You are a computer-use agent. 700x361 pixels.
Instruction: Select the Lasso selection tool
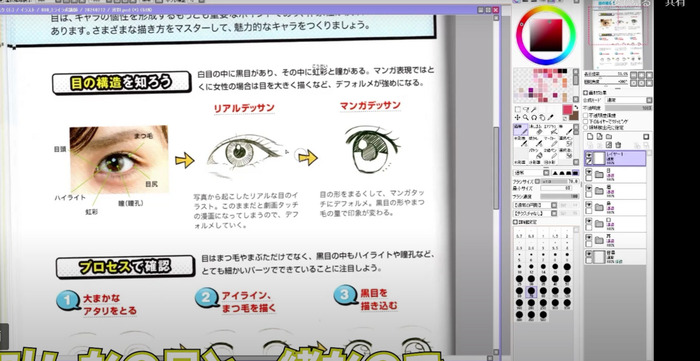pyautogui.click(x=525, y=109)
